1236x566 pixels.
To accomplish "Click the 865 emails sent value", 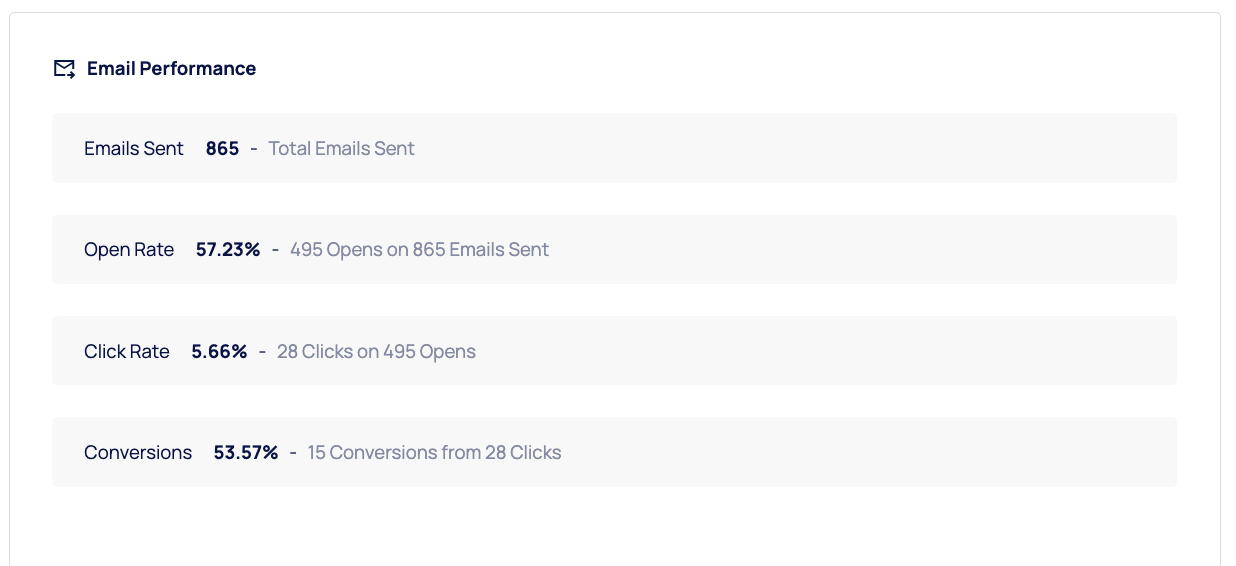I will (222, 149).
